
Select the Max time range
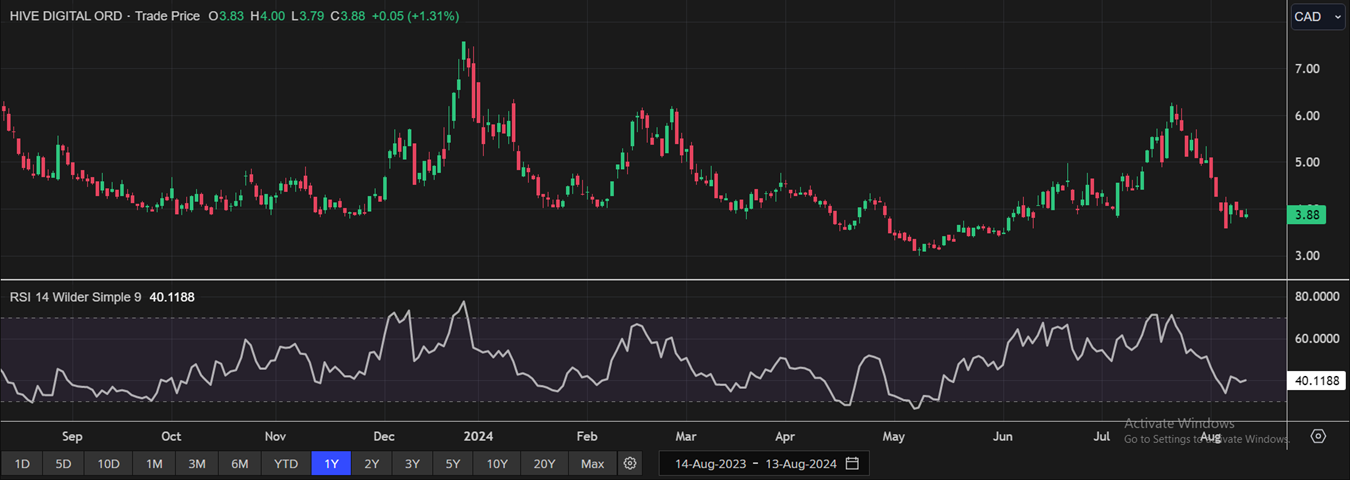click(x=592, y=463)
